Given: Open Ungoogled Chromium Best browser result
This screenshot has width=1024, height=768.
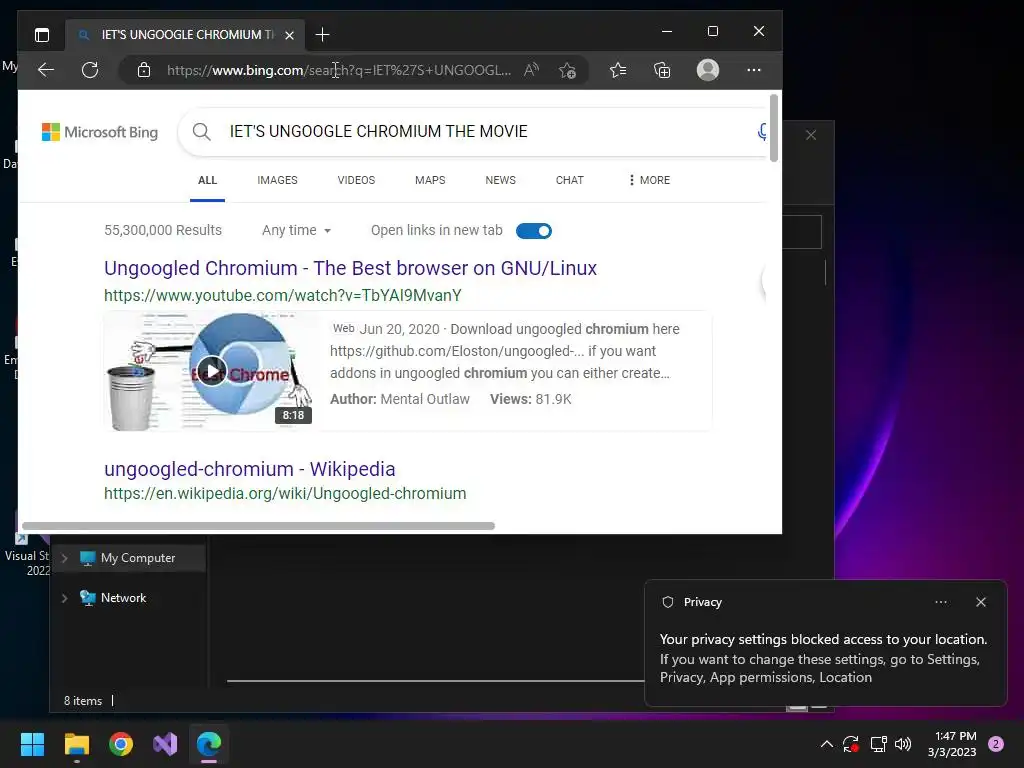Looking at the screenshot, I should (351, 268).
